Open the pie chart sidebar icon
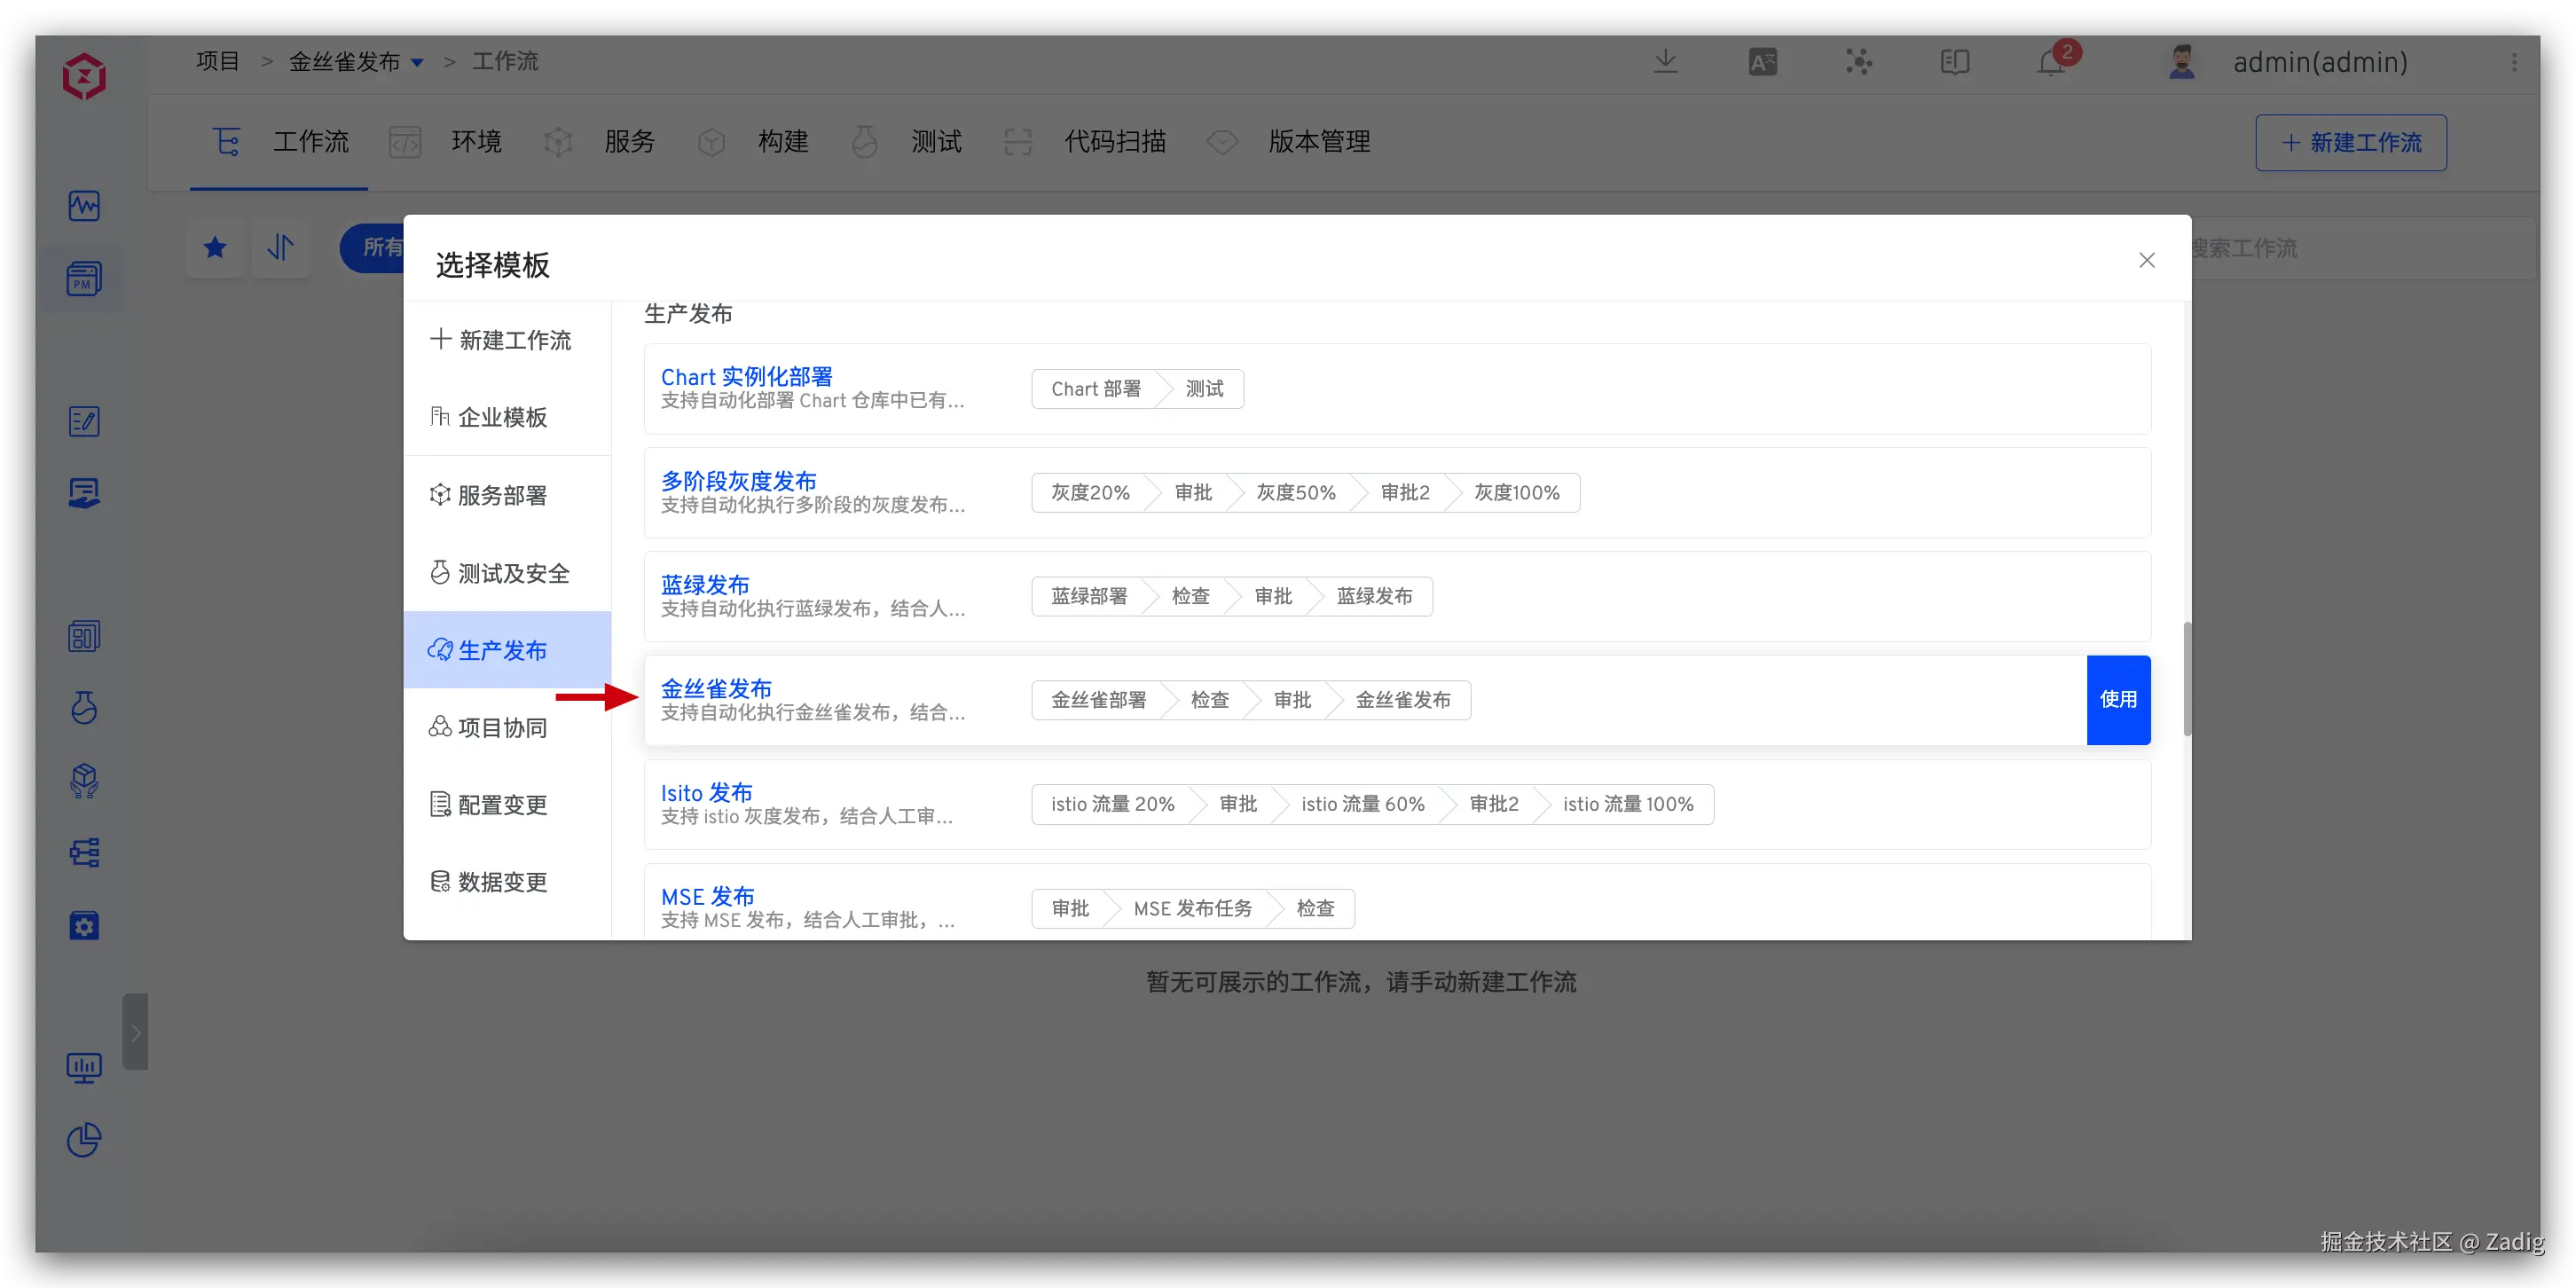Viewport: 2576px width, 1288px height. (x=84, y=1140)
